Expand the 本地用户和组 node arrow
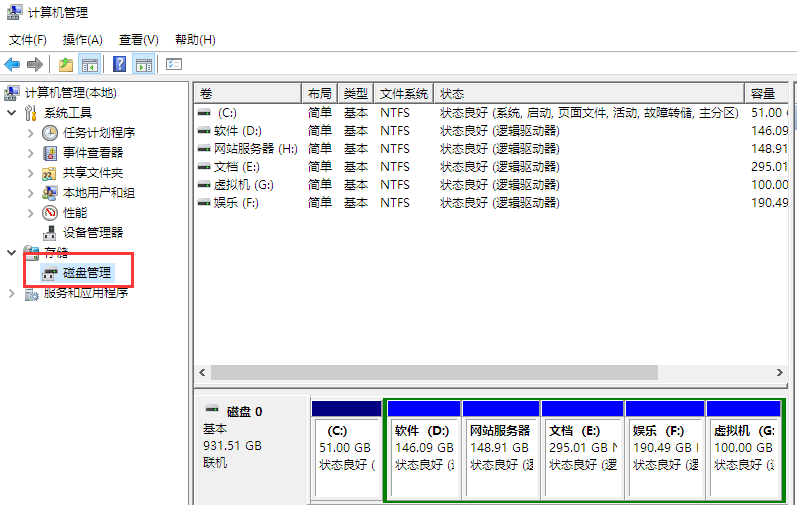The height and width of the screenshot is (505, 797). click(x=30, y=193)
